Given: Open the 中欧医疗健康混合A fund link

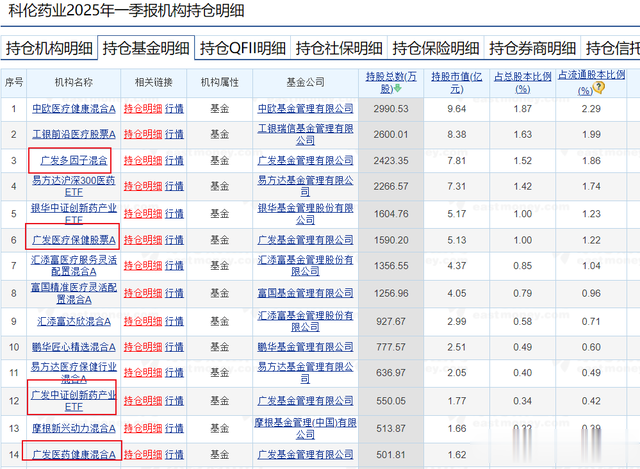Looking at the screenshot, I should tap(74, 108).
